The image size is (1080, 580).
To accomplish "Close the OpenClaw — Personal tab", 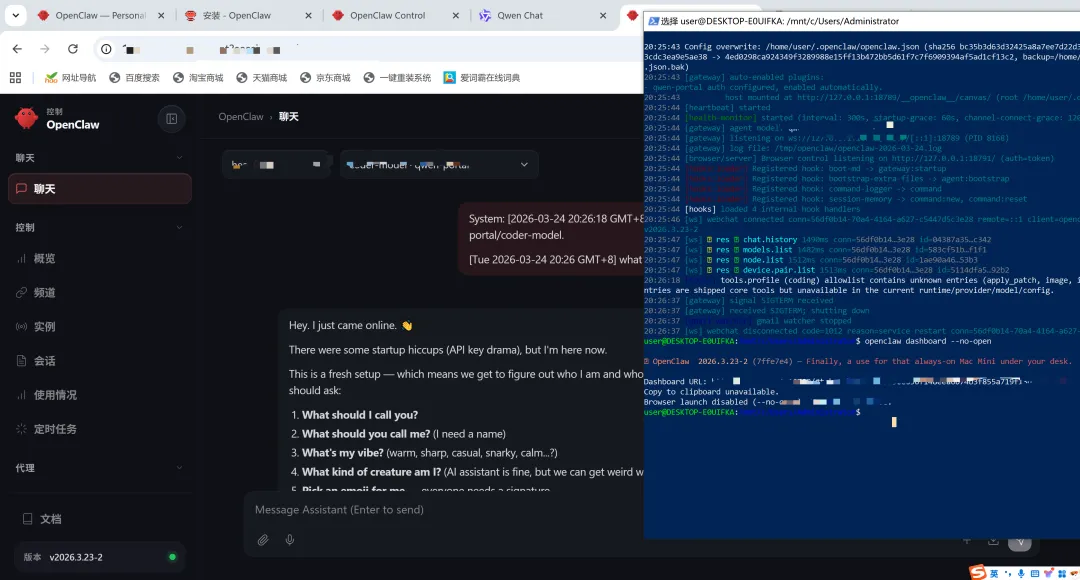I will [x=161, y=15].
